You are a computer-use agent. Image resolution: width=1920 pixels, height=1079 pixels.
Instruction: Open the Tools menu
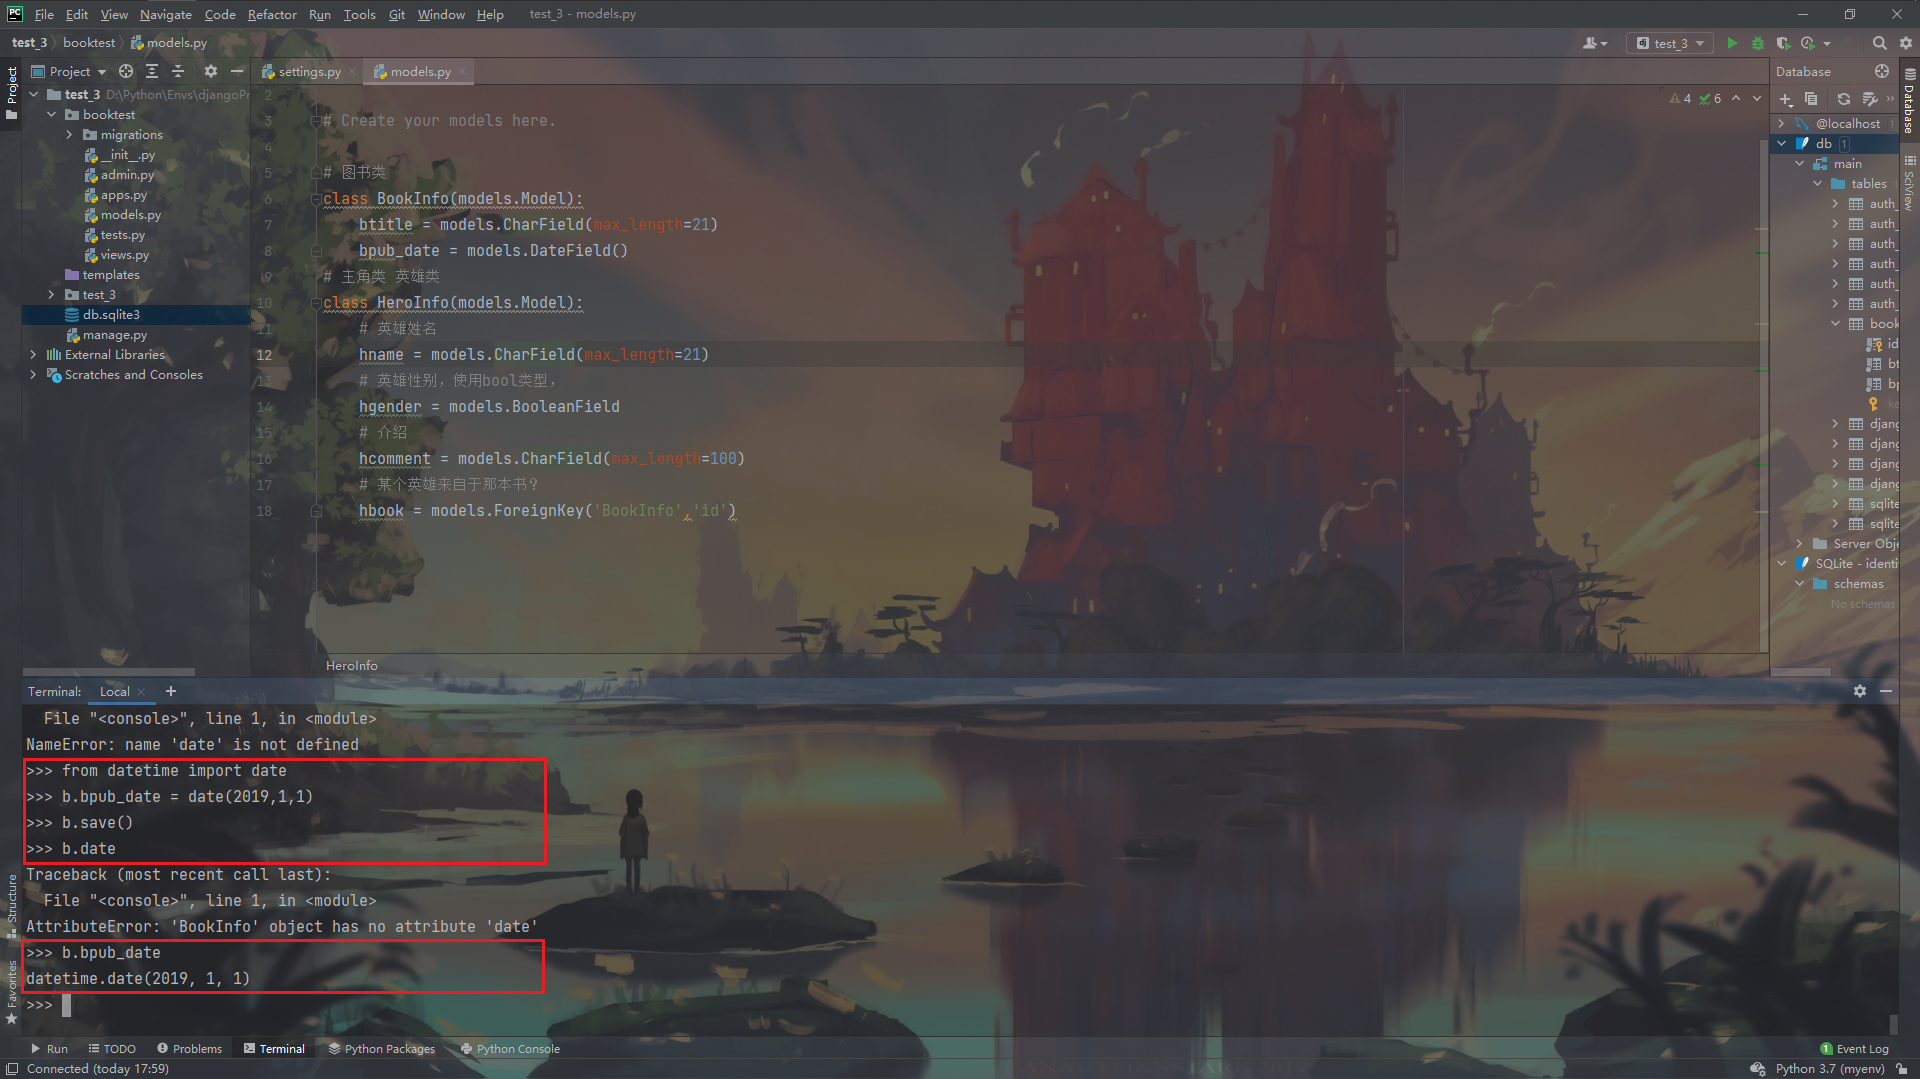pos(359,14)
